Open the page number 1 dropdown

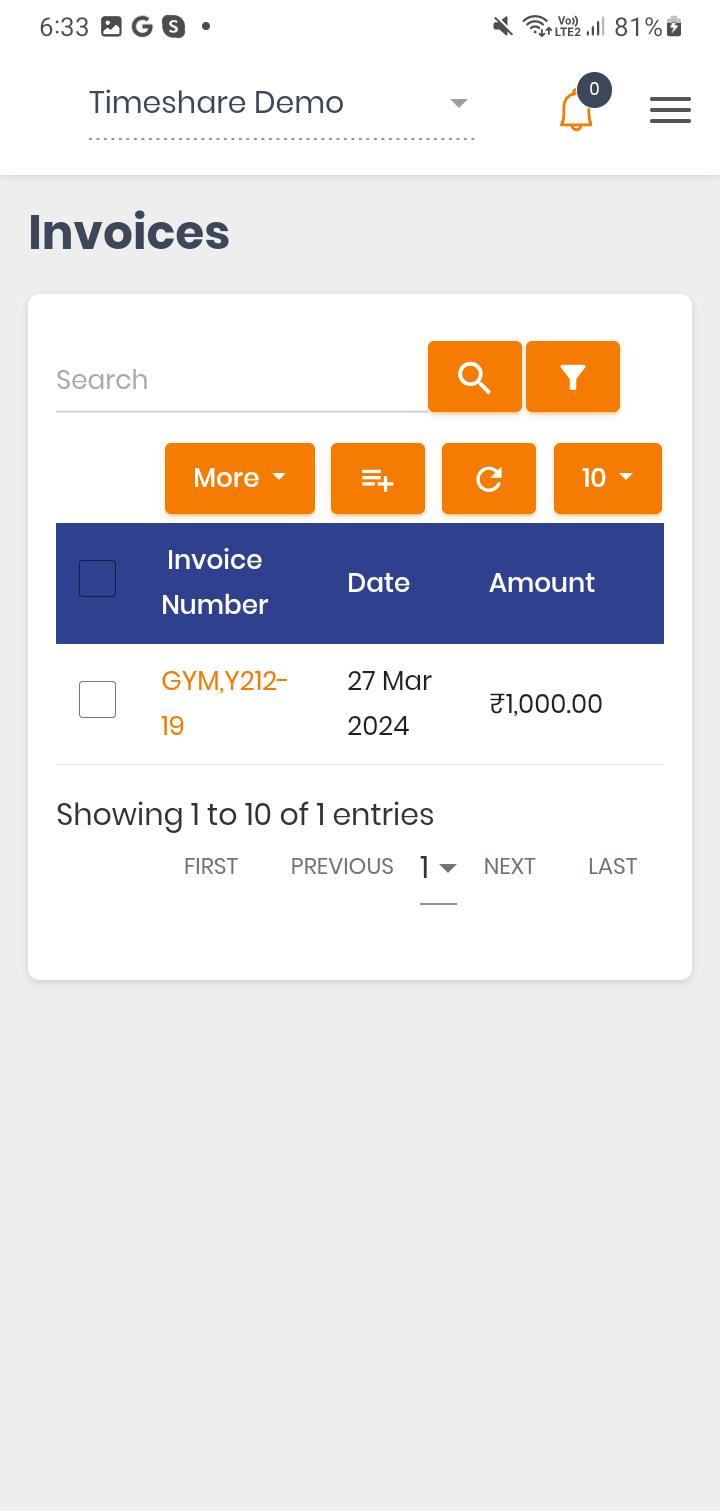point(438,868)
